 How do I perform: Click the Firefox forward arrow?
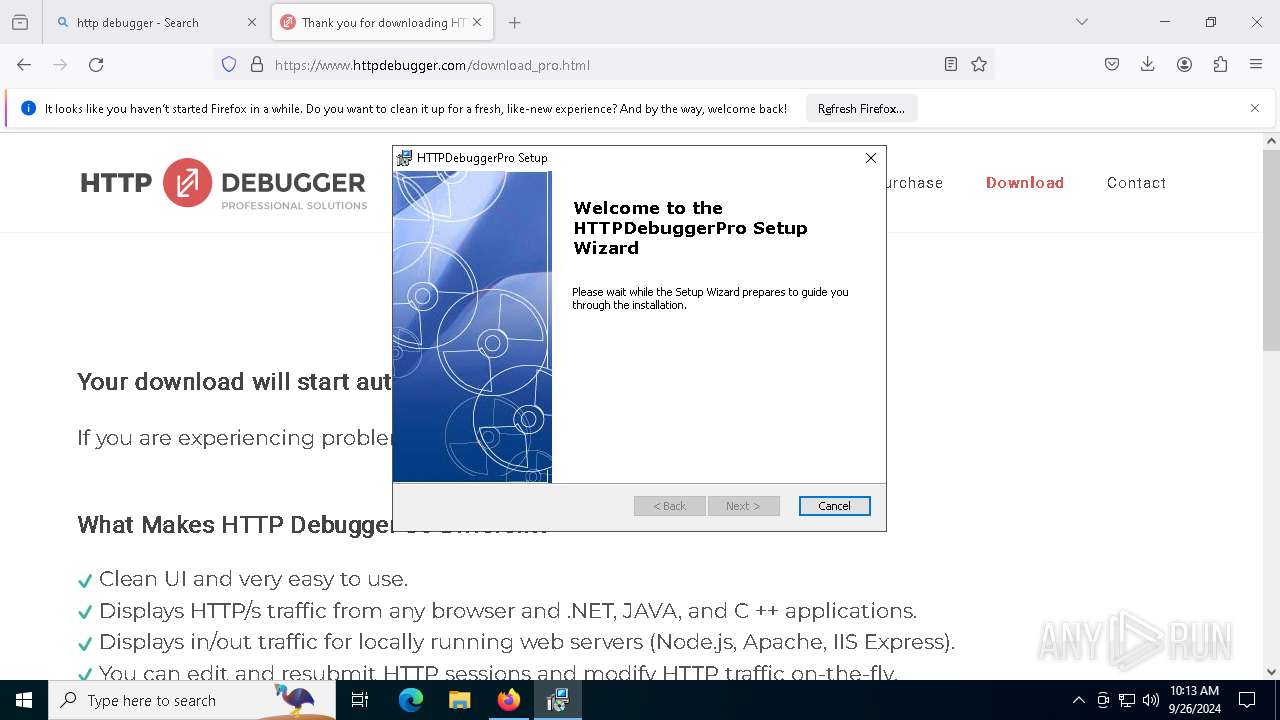click(60, 65)
